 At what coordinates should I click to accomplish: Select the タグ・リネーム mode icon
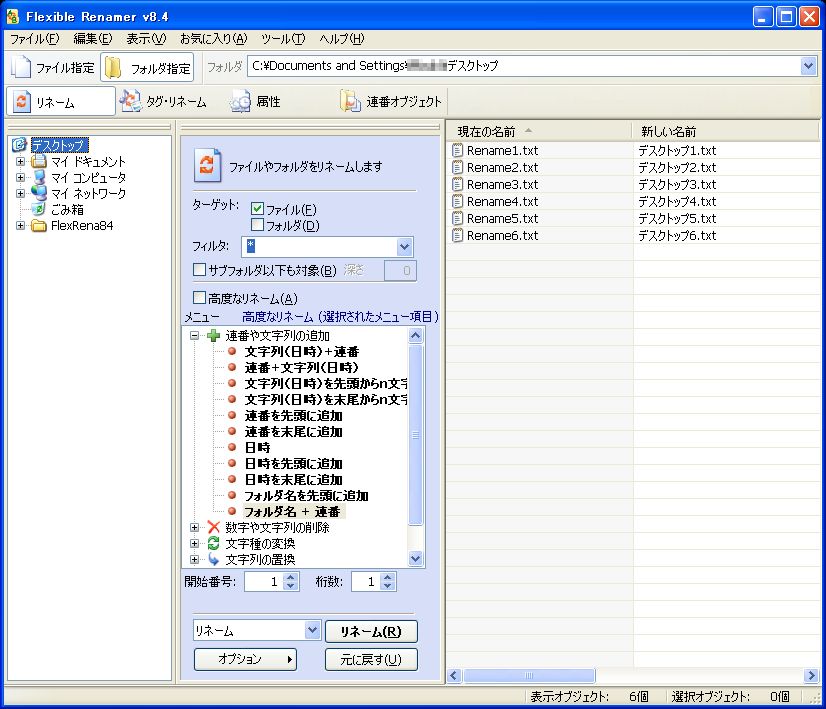[130, 101]
